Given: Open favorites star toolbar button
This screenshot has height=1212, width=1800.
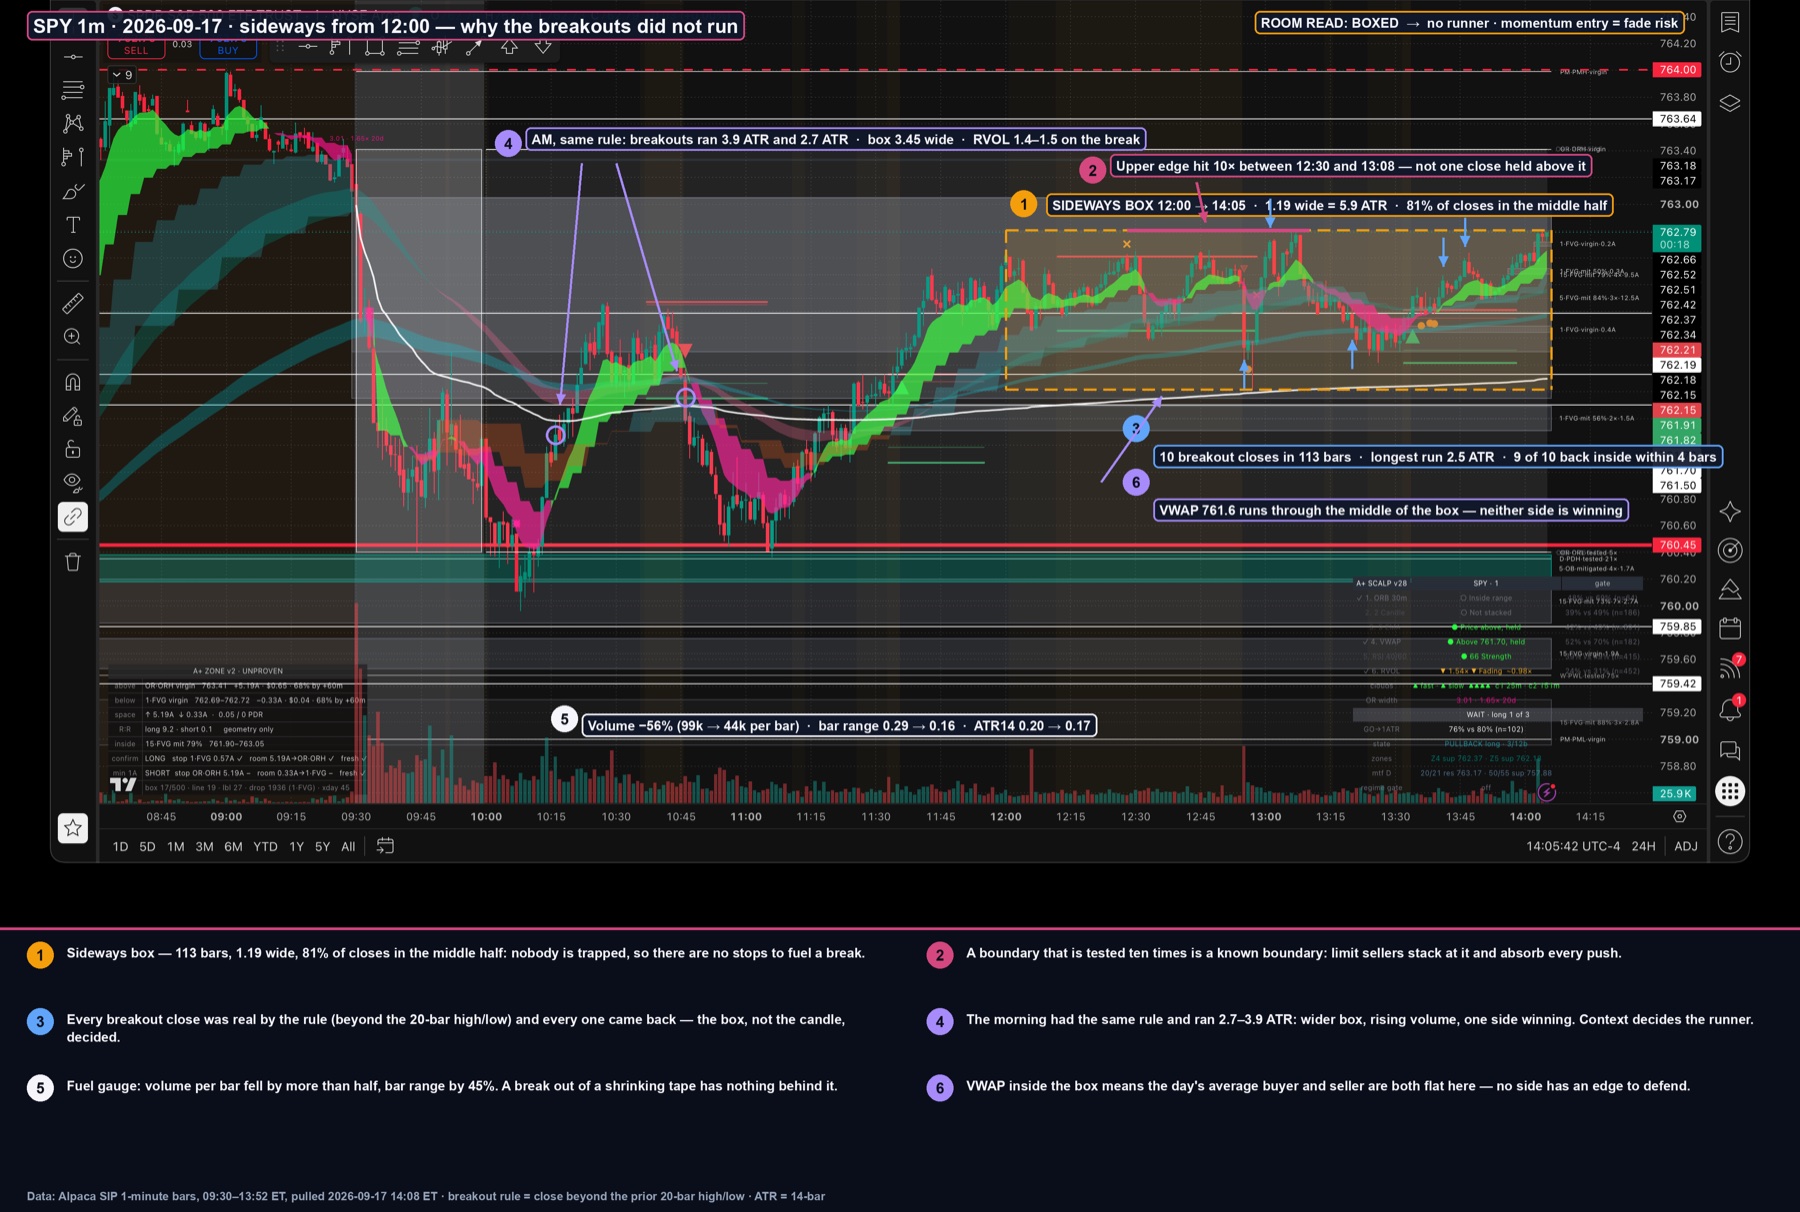Looking at the screenshot, I should [x=73, y=828].
